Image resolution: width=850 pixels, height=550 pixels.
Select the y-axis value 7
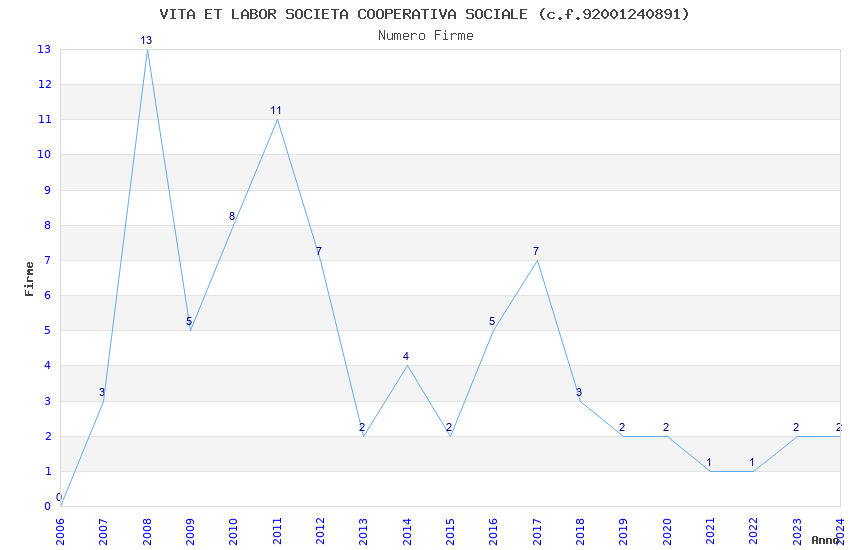[x=48, y=260]
